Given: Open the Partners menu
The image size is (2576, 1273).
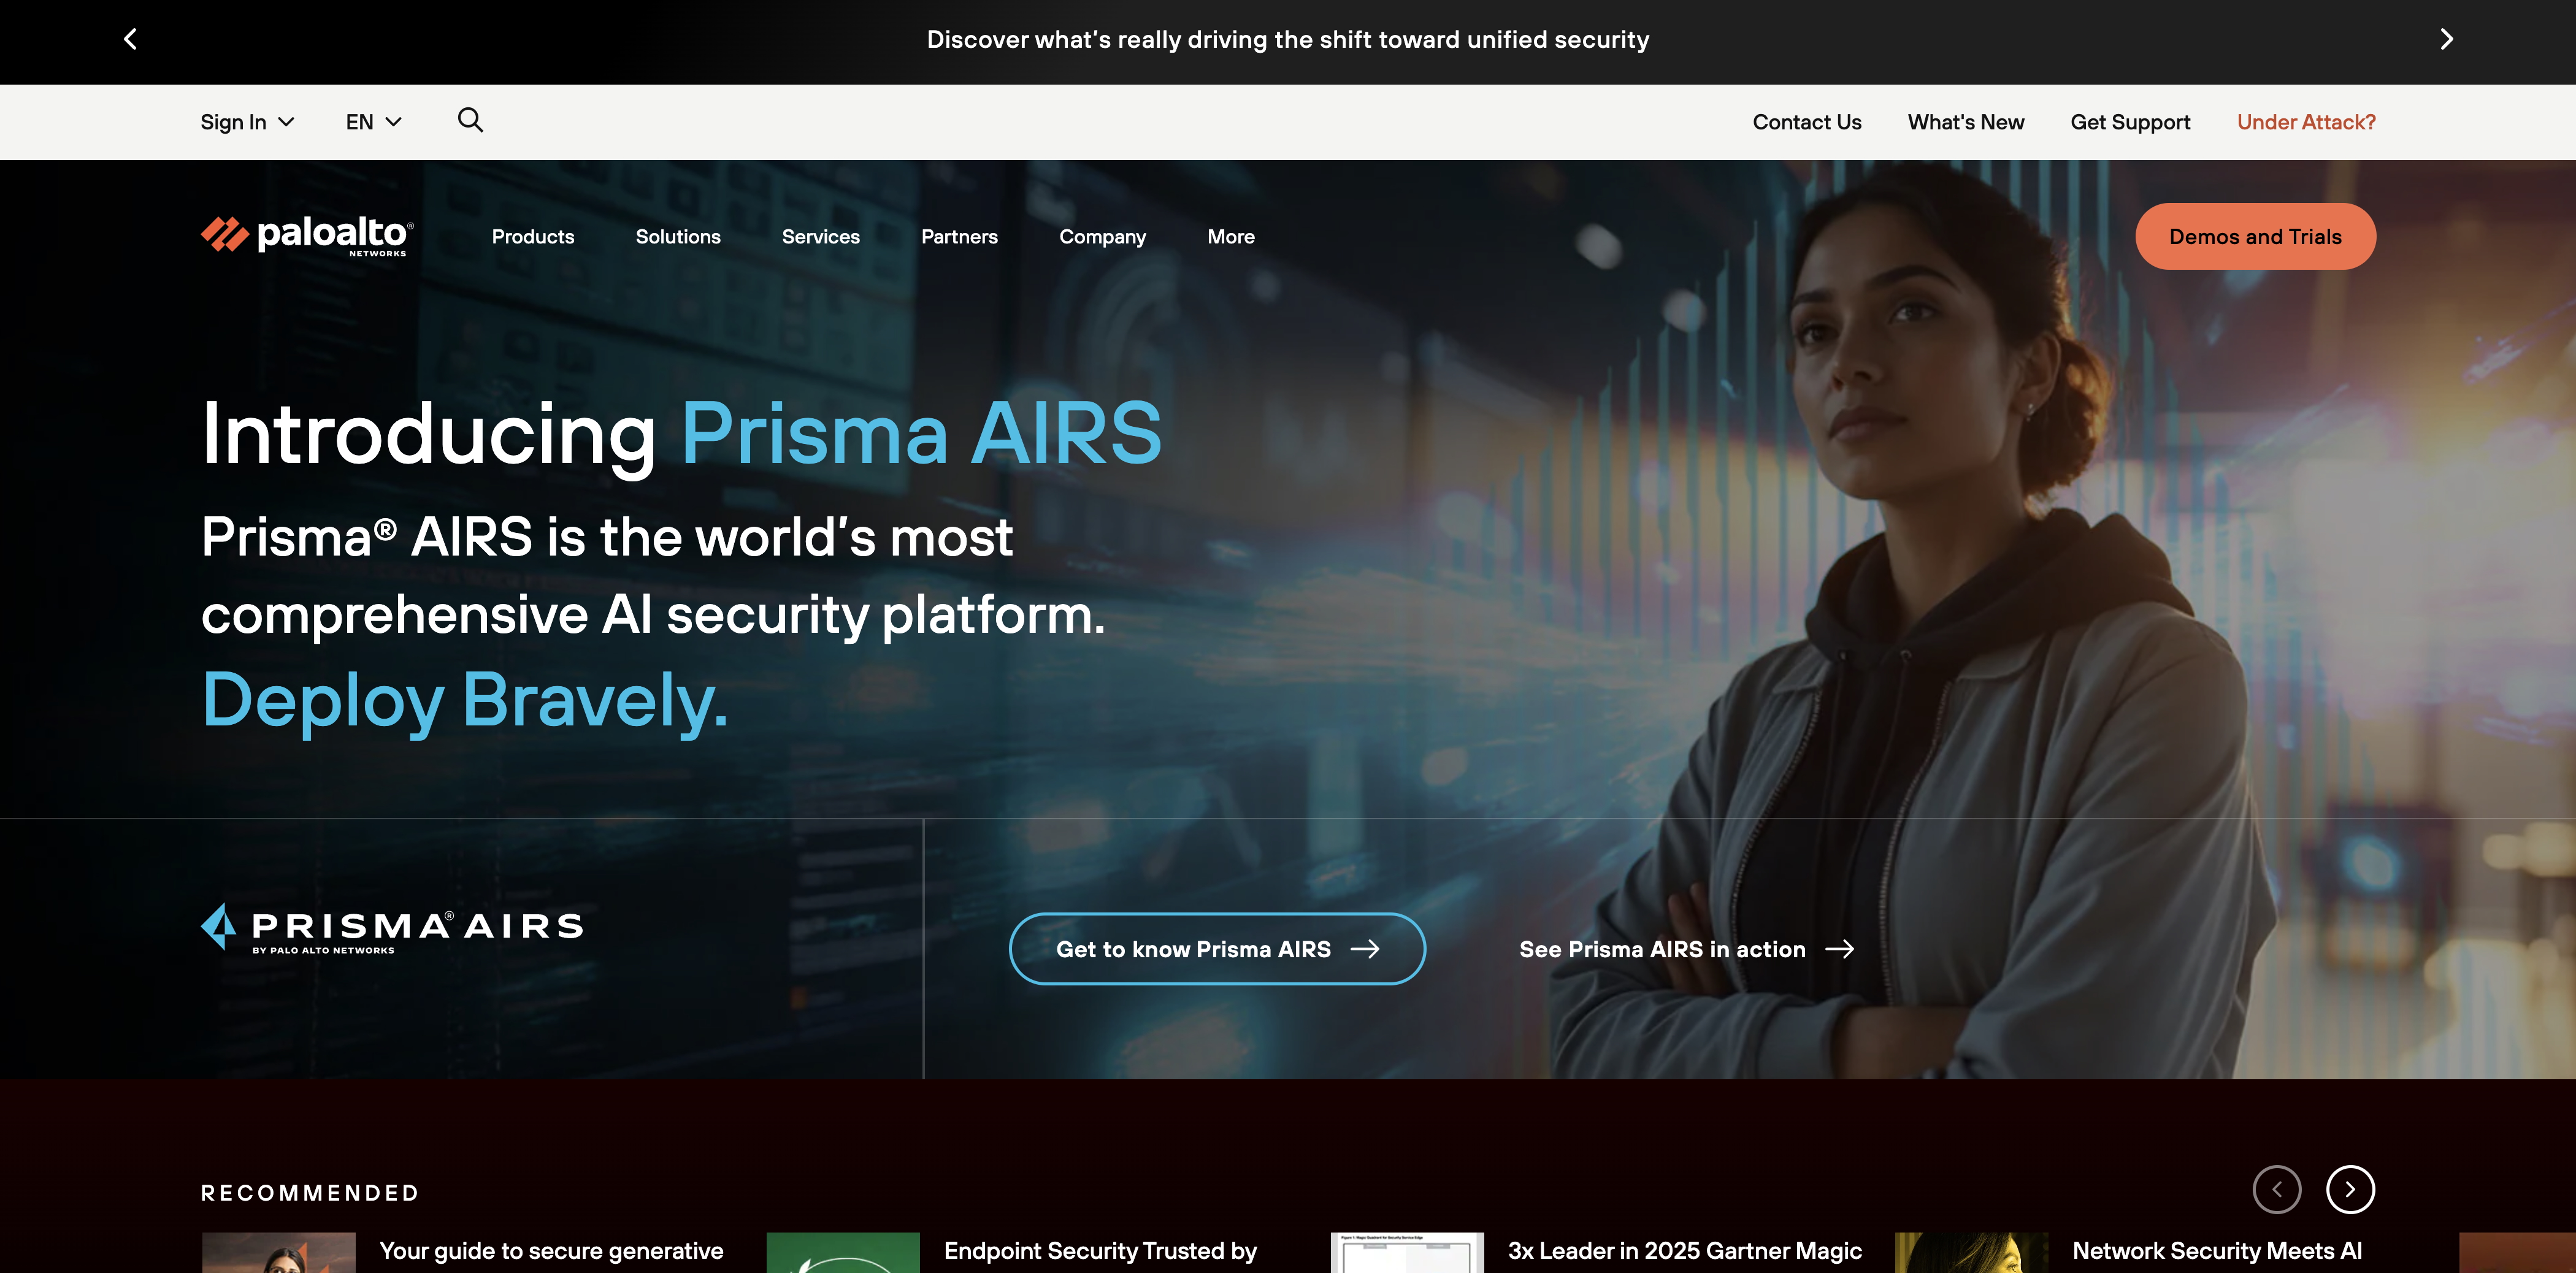Looking at the screenshot, I should tap(959, 237).
